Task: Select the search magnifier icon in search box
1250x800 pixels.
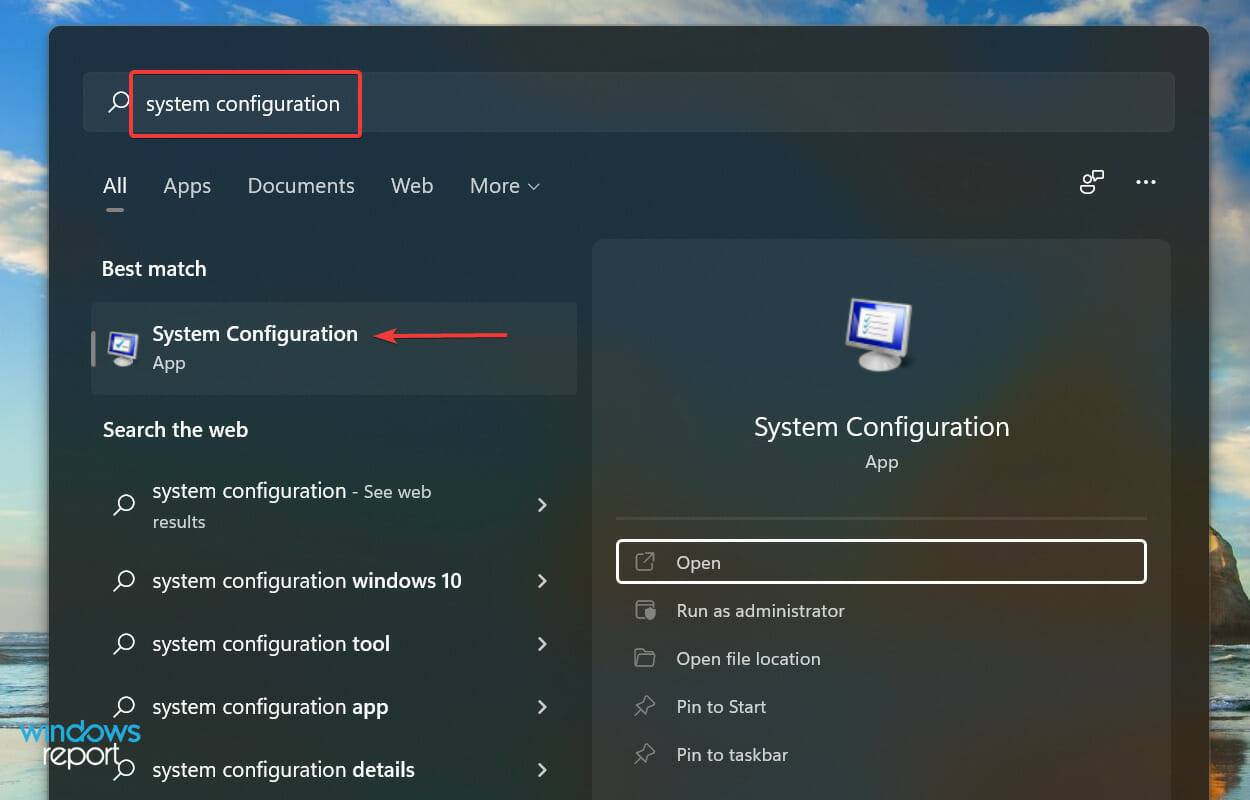Action: pyautogui.click(x=117, y=101)
